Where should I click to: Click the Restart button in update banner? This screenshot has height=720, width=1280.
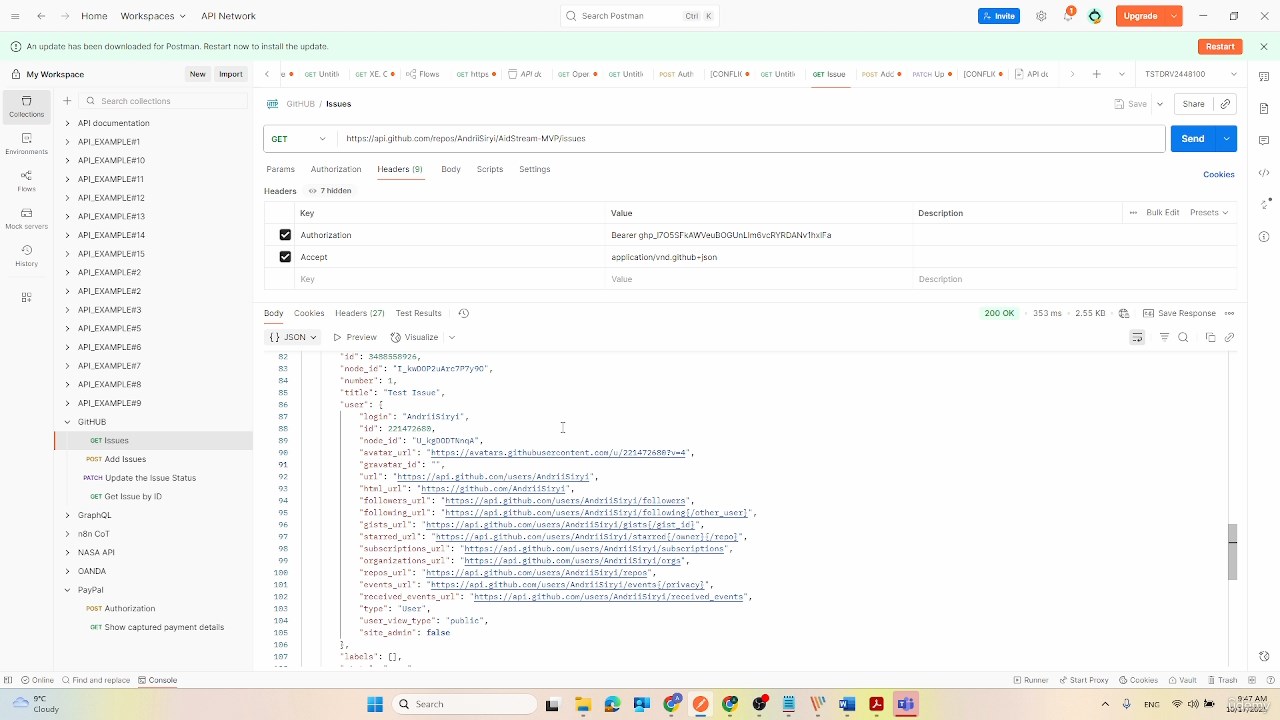[1219, 47]
